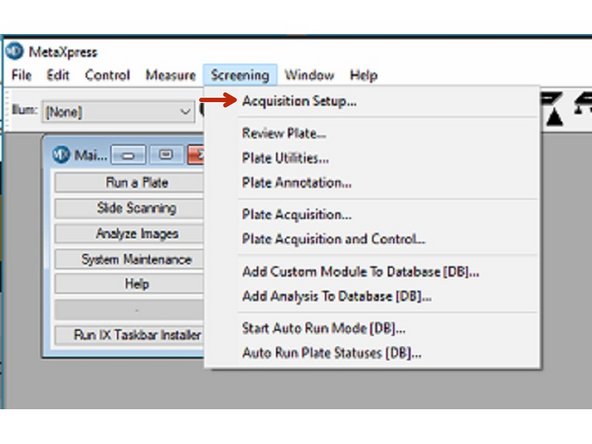This screenshot has height=444, width=592.
Task: Click the MetaXpress application logo icon
Action: click(15, 51)
